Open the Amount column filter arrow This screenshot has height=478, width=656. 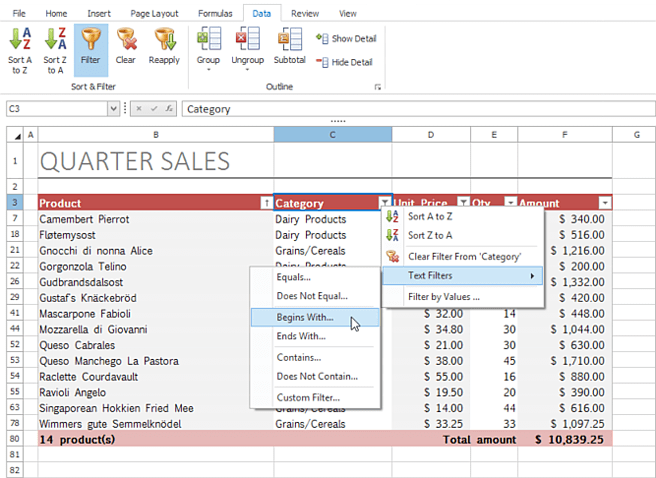tap(605, 203)
